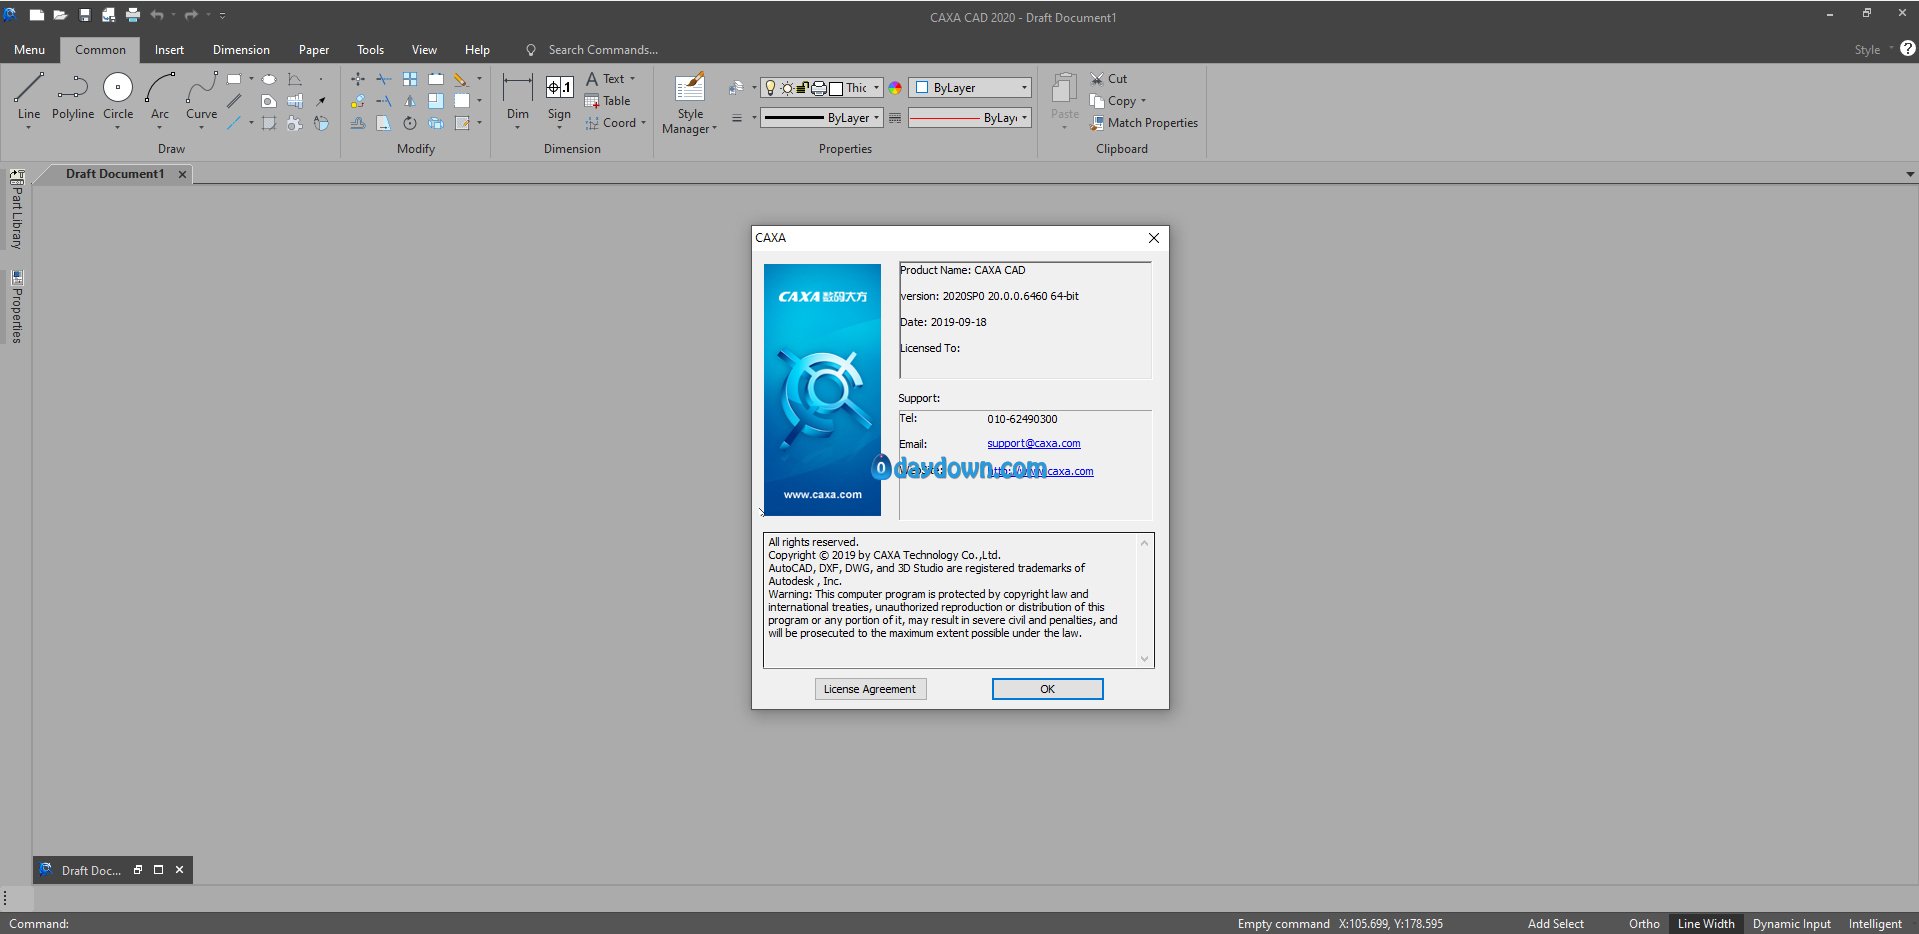Viewport: 1919px width, 934px height.
Task: Switch to the View ribbon tab
Action: pyautogui.click(x=424, y=49)
